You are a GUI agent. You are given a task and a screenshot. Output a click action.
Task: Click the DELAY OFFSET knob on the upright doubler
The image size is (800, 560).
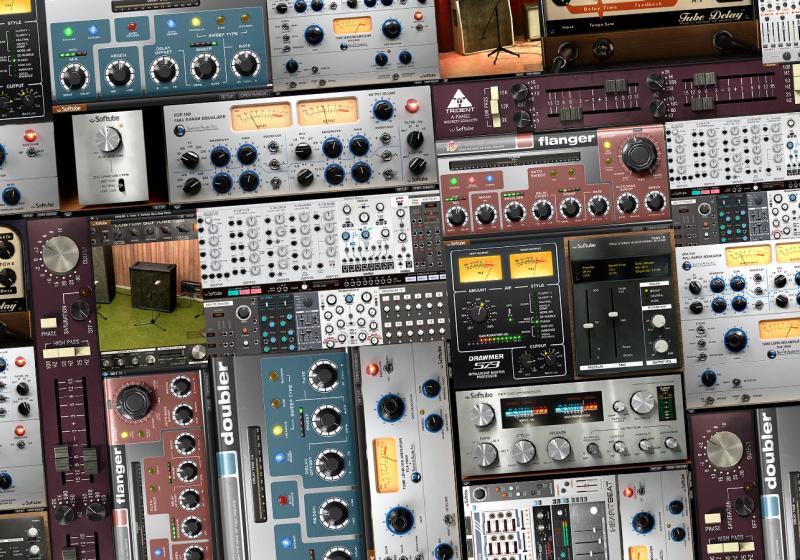(164, 70)
